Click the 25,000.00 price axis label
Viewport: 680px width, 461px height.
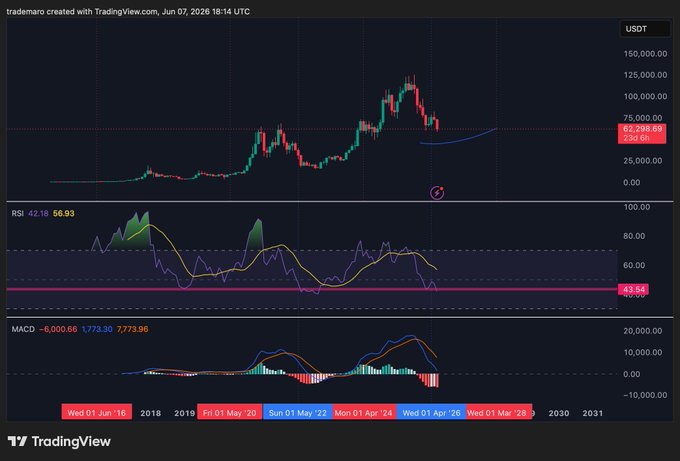(643, 160)
